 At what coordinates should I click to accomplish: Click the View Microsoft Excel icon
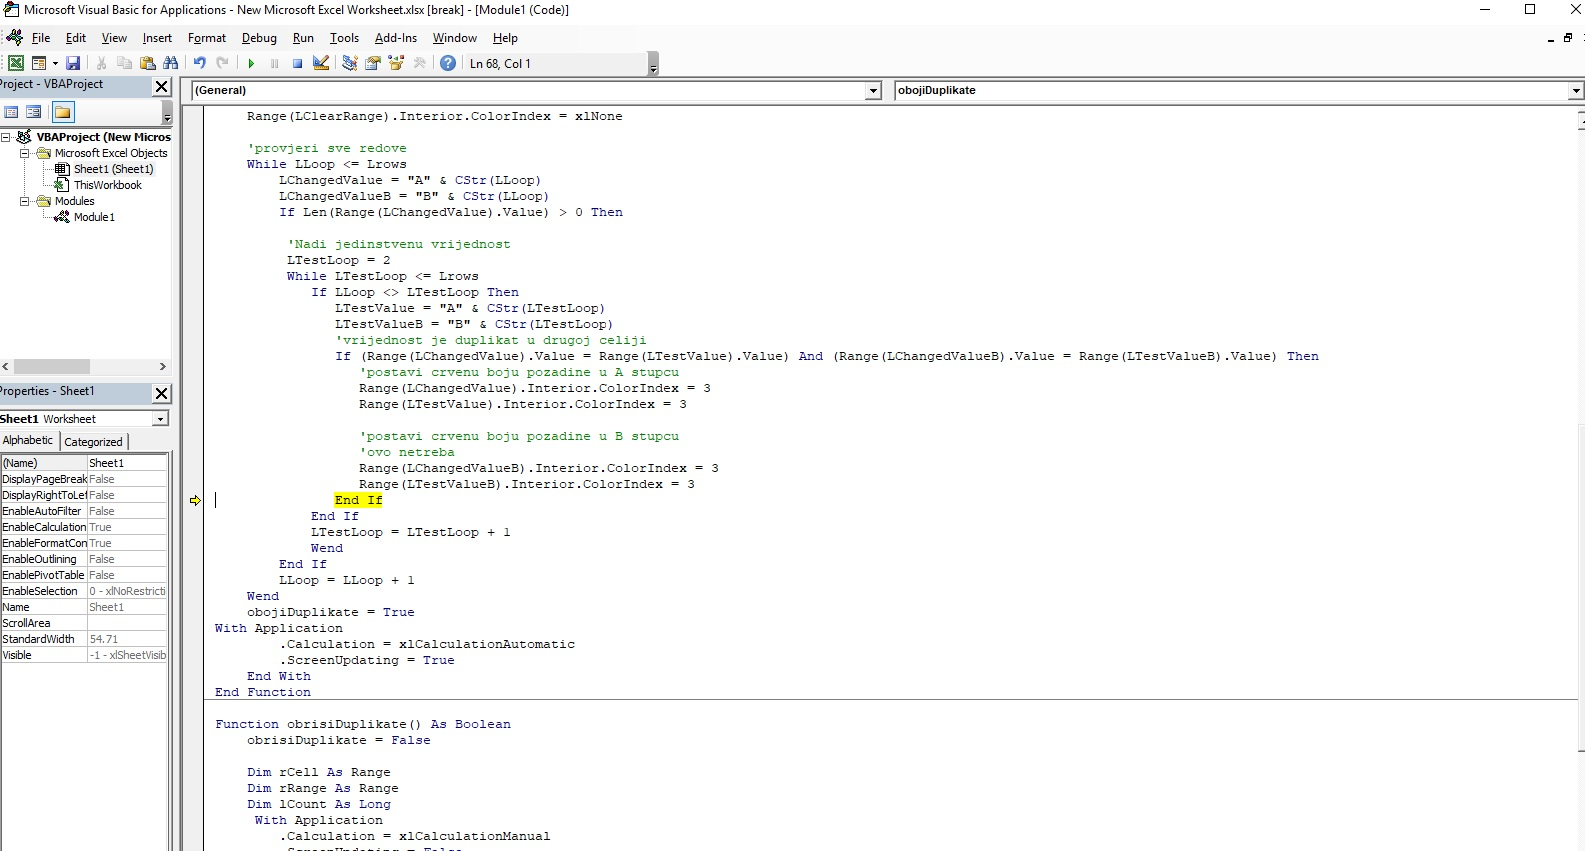[16, 63]
